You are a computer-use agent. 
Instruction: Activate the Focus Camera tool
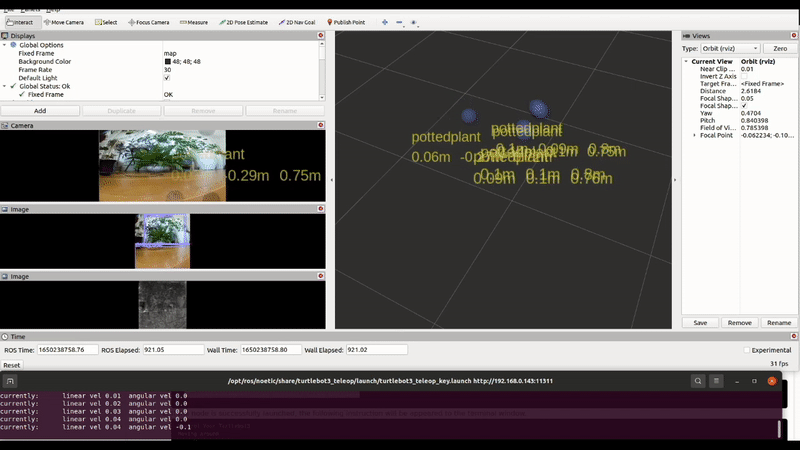148,22
